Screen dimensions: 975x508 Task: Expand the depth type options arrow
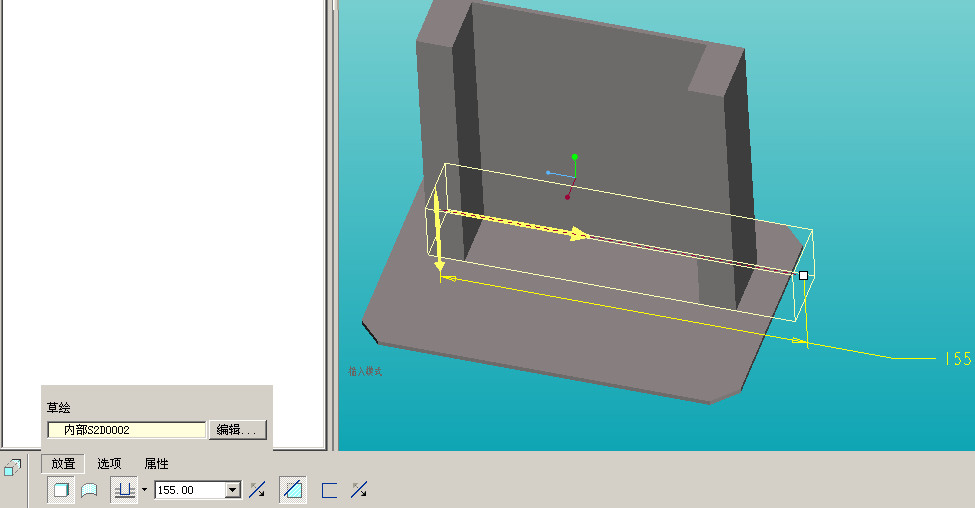point(144,490)
